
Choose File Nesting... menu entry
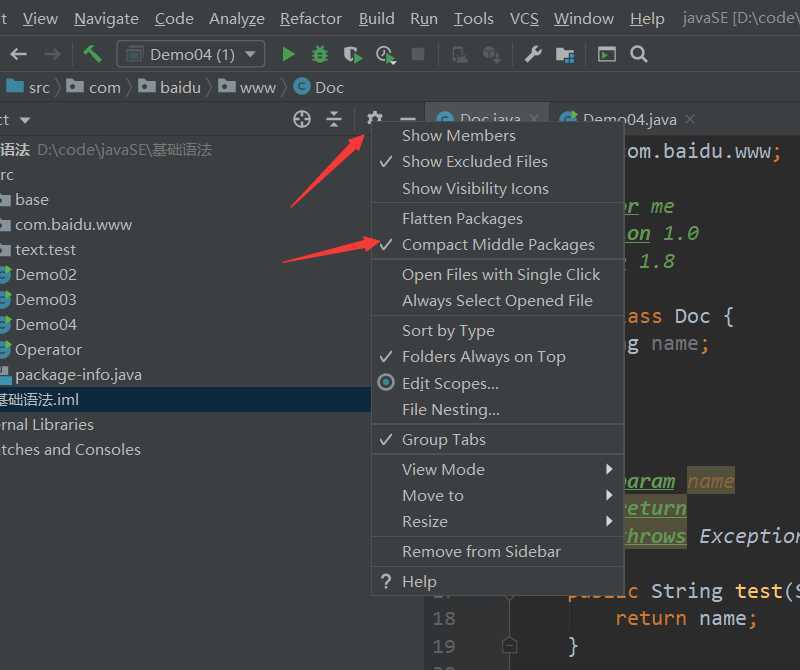[498, 409]
